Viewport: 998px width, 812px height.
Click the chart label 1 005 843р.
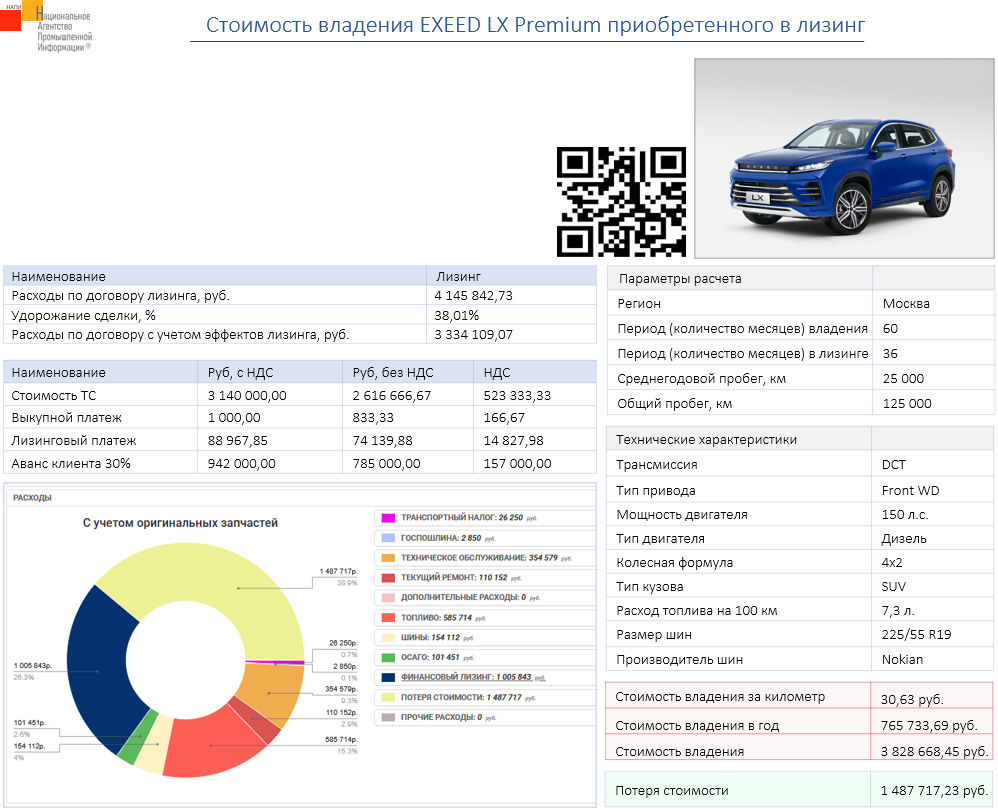[x=32, y=666]
